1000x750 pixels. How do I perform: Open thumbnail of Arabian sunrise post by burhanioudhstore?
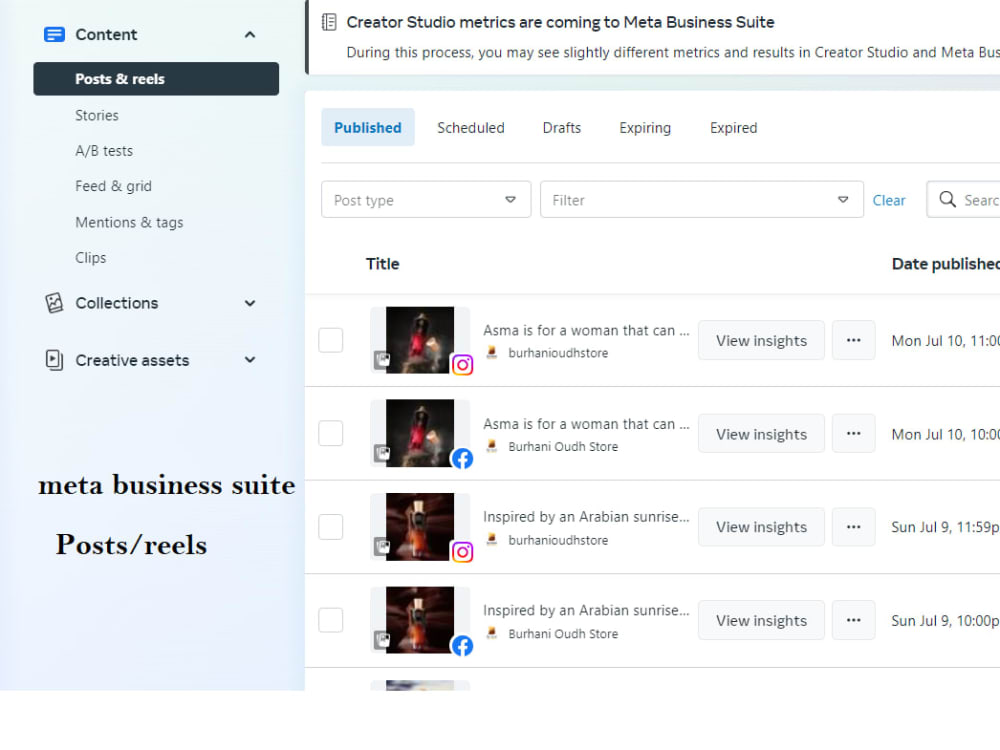pos(420,527)
